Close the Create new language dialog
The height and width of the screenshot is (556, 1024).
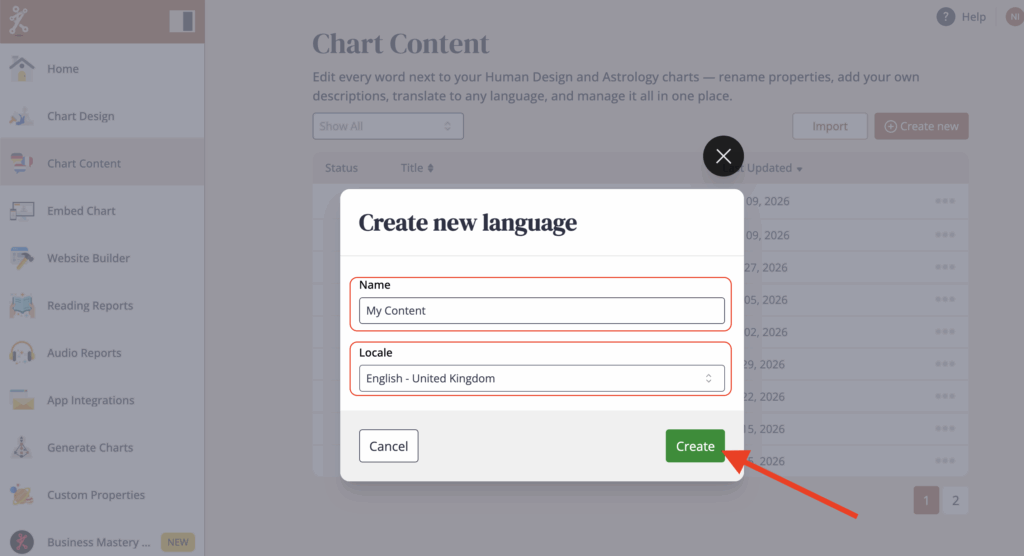click(723, 156)
